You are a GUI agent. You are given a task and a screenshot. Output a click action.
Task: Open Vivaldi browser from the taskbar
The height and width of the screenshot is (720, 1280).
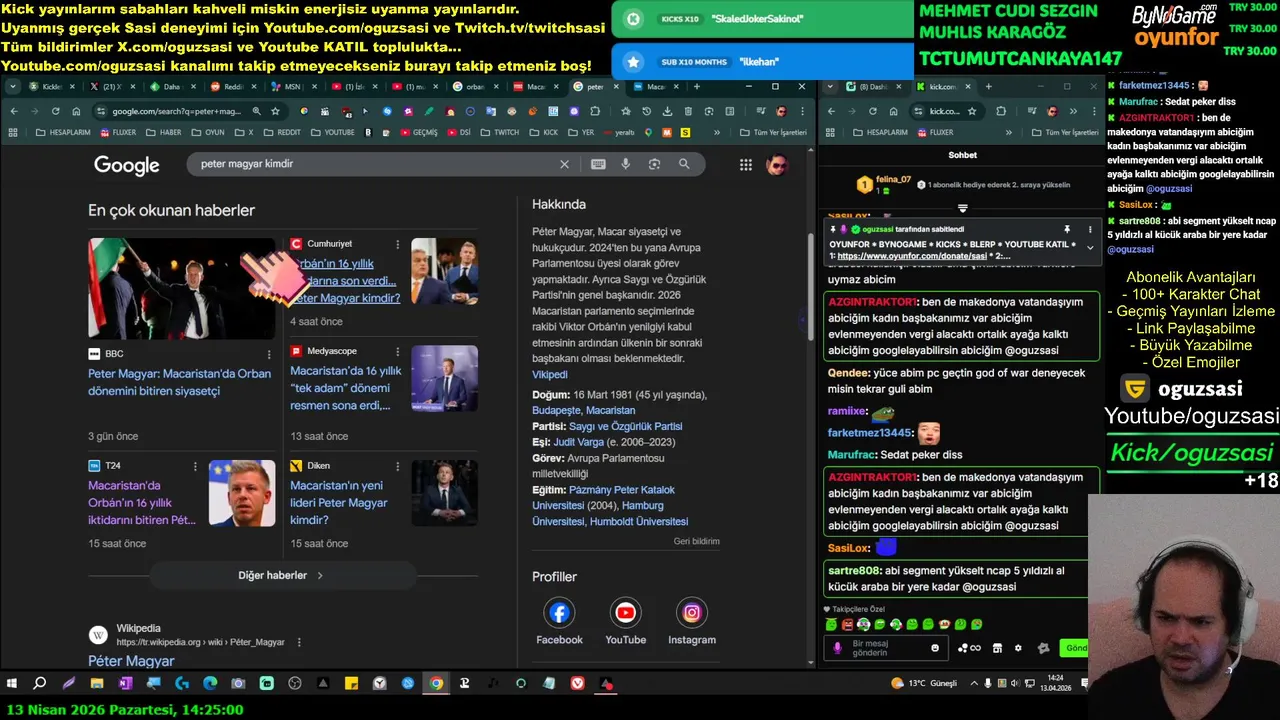(578, 684)
